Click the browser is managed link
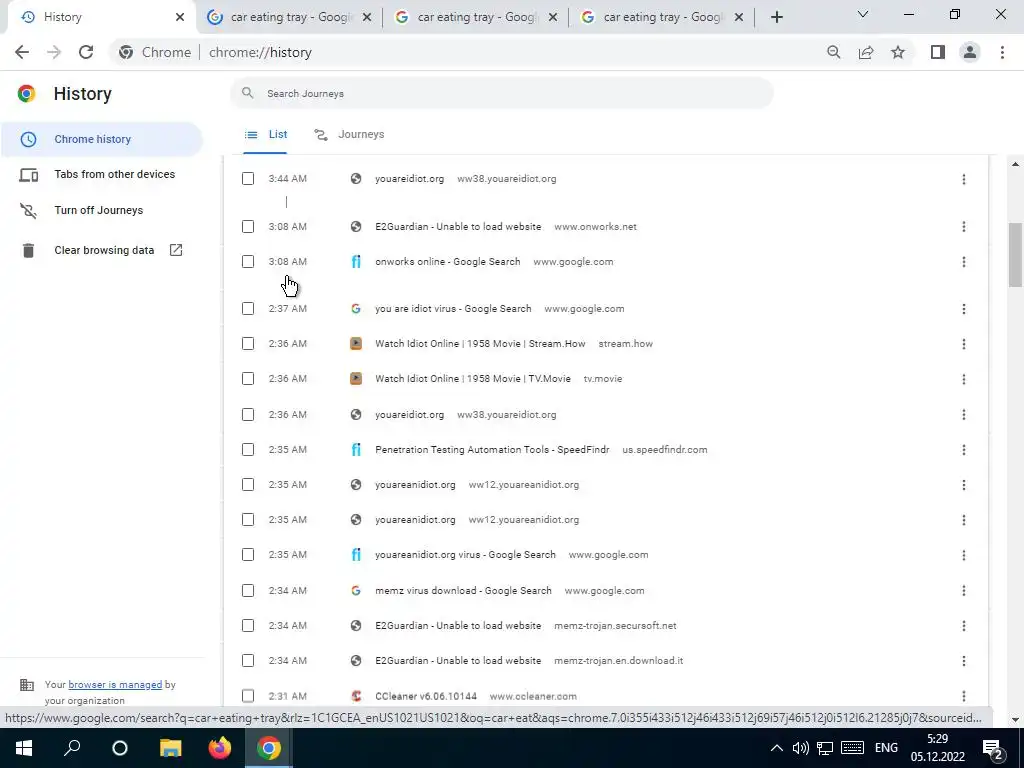This screenshot has width=1024, height=768. click(x=115, y=684)
